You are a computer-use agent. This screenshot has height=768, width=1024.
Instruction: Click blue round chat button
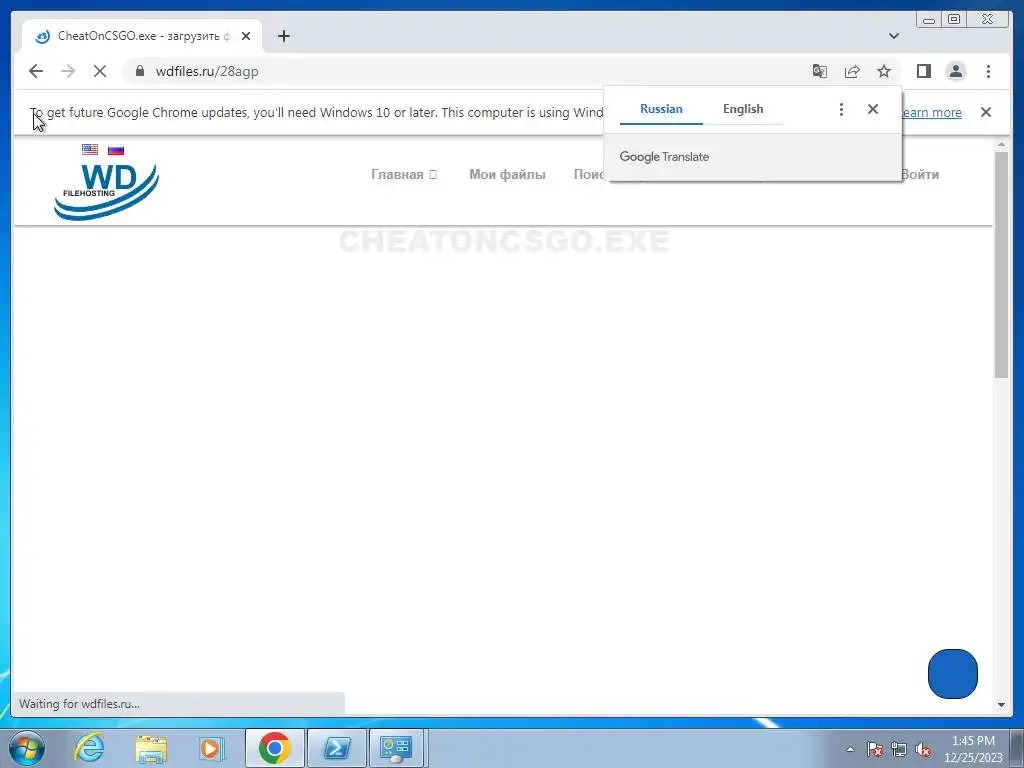(x=953, y=673)
